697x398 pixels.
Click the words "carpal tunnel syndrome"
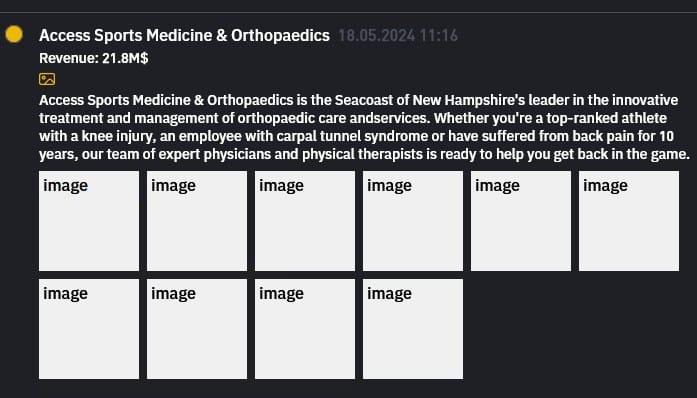coord(353,136)
